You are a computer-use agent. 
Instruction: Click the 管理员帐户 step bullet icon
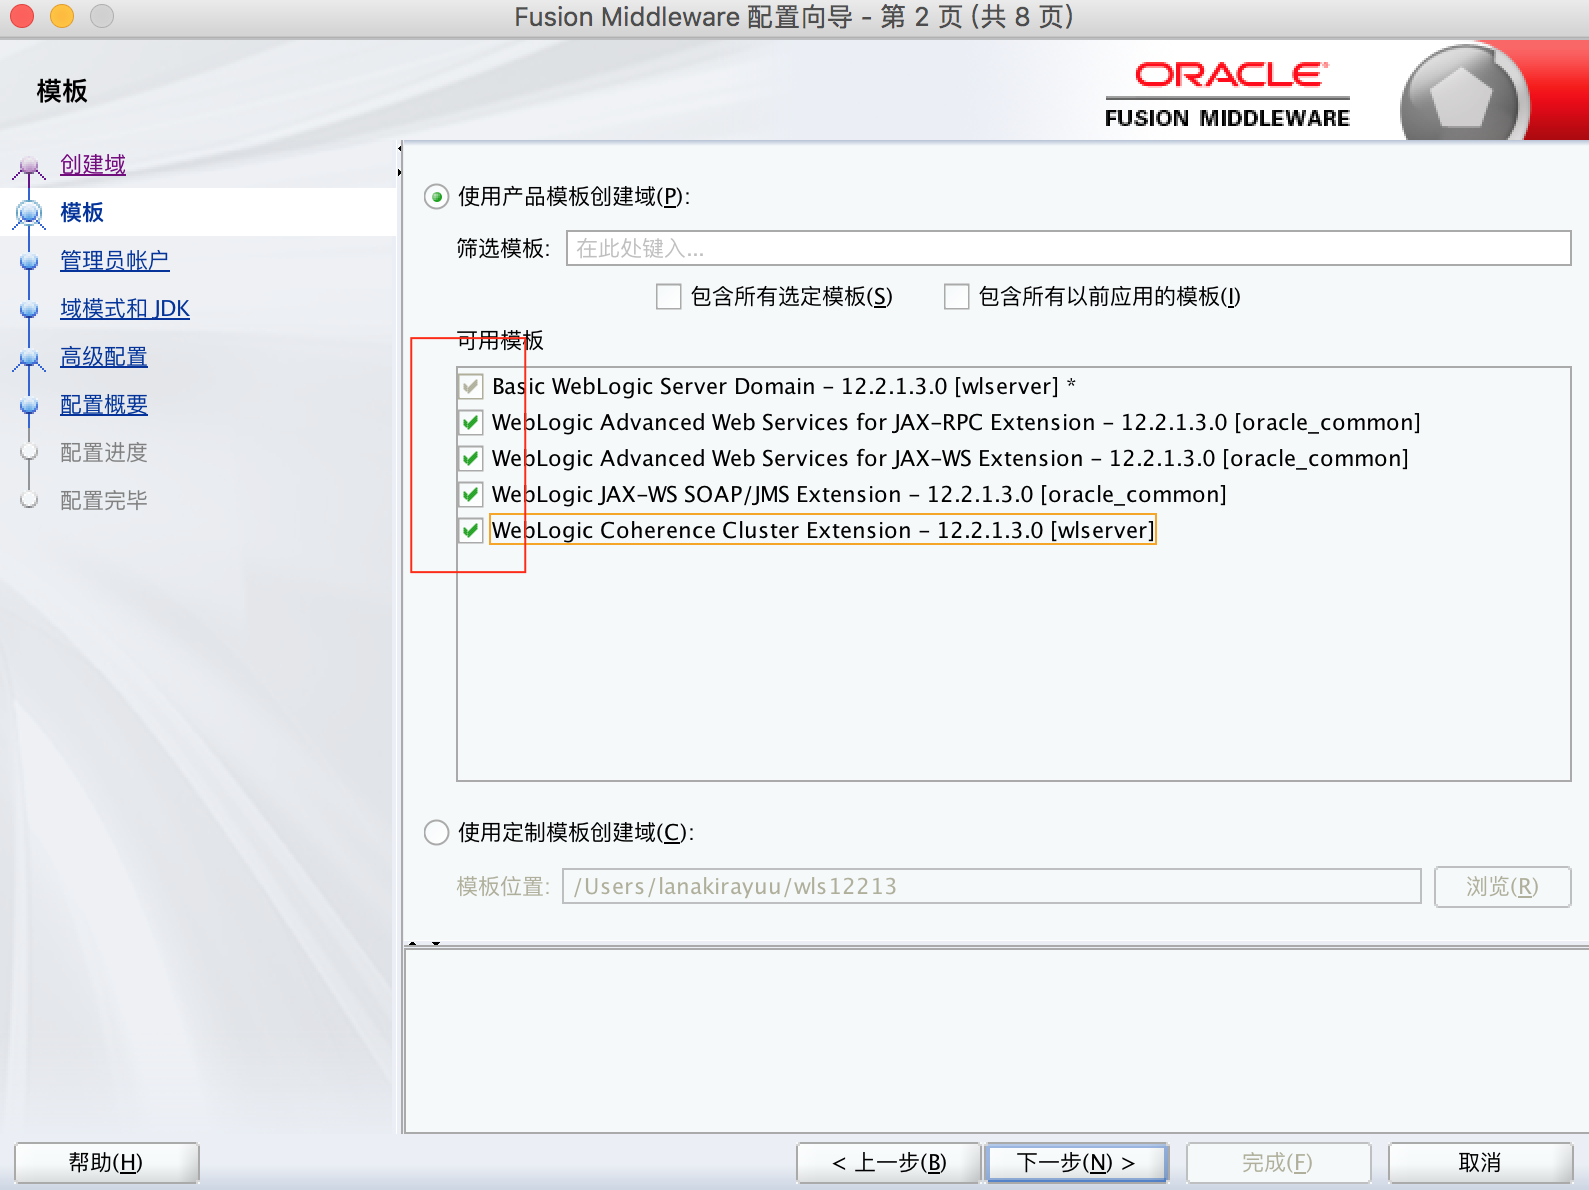(30, 262)
